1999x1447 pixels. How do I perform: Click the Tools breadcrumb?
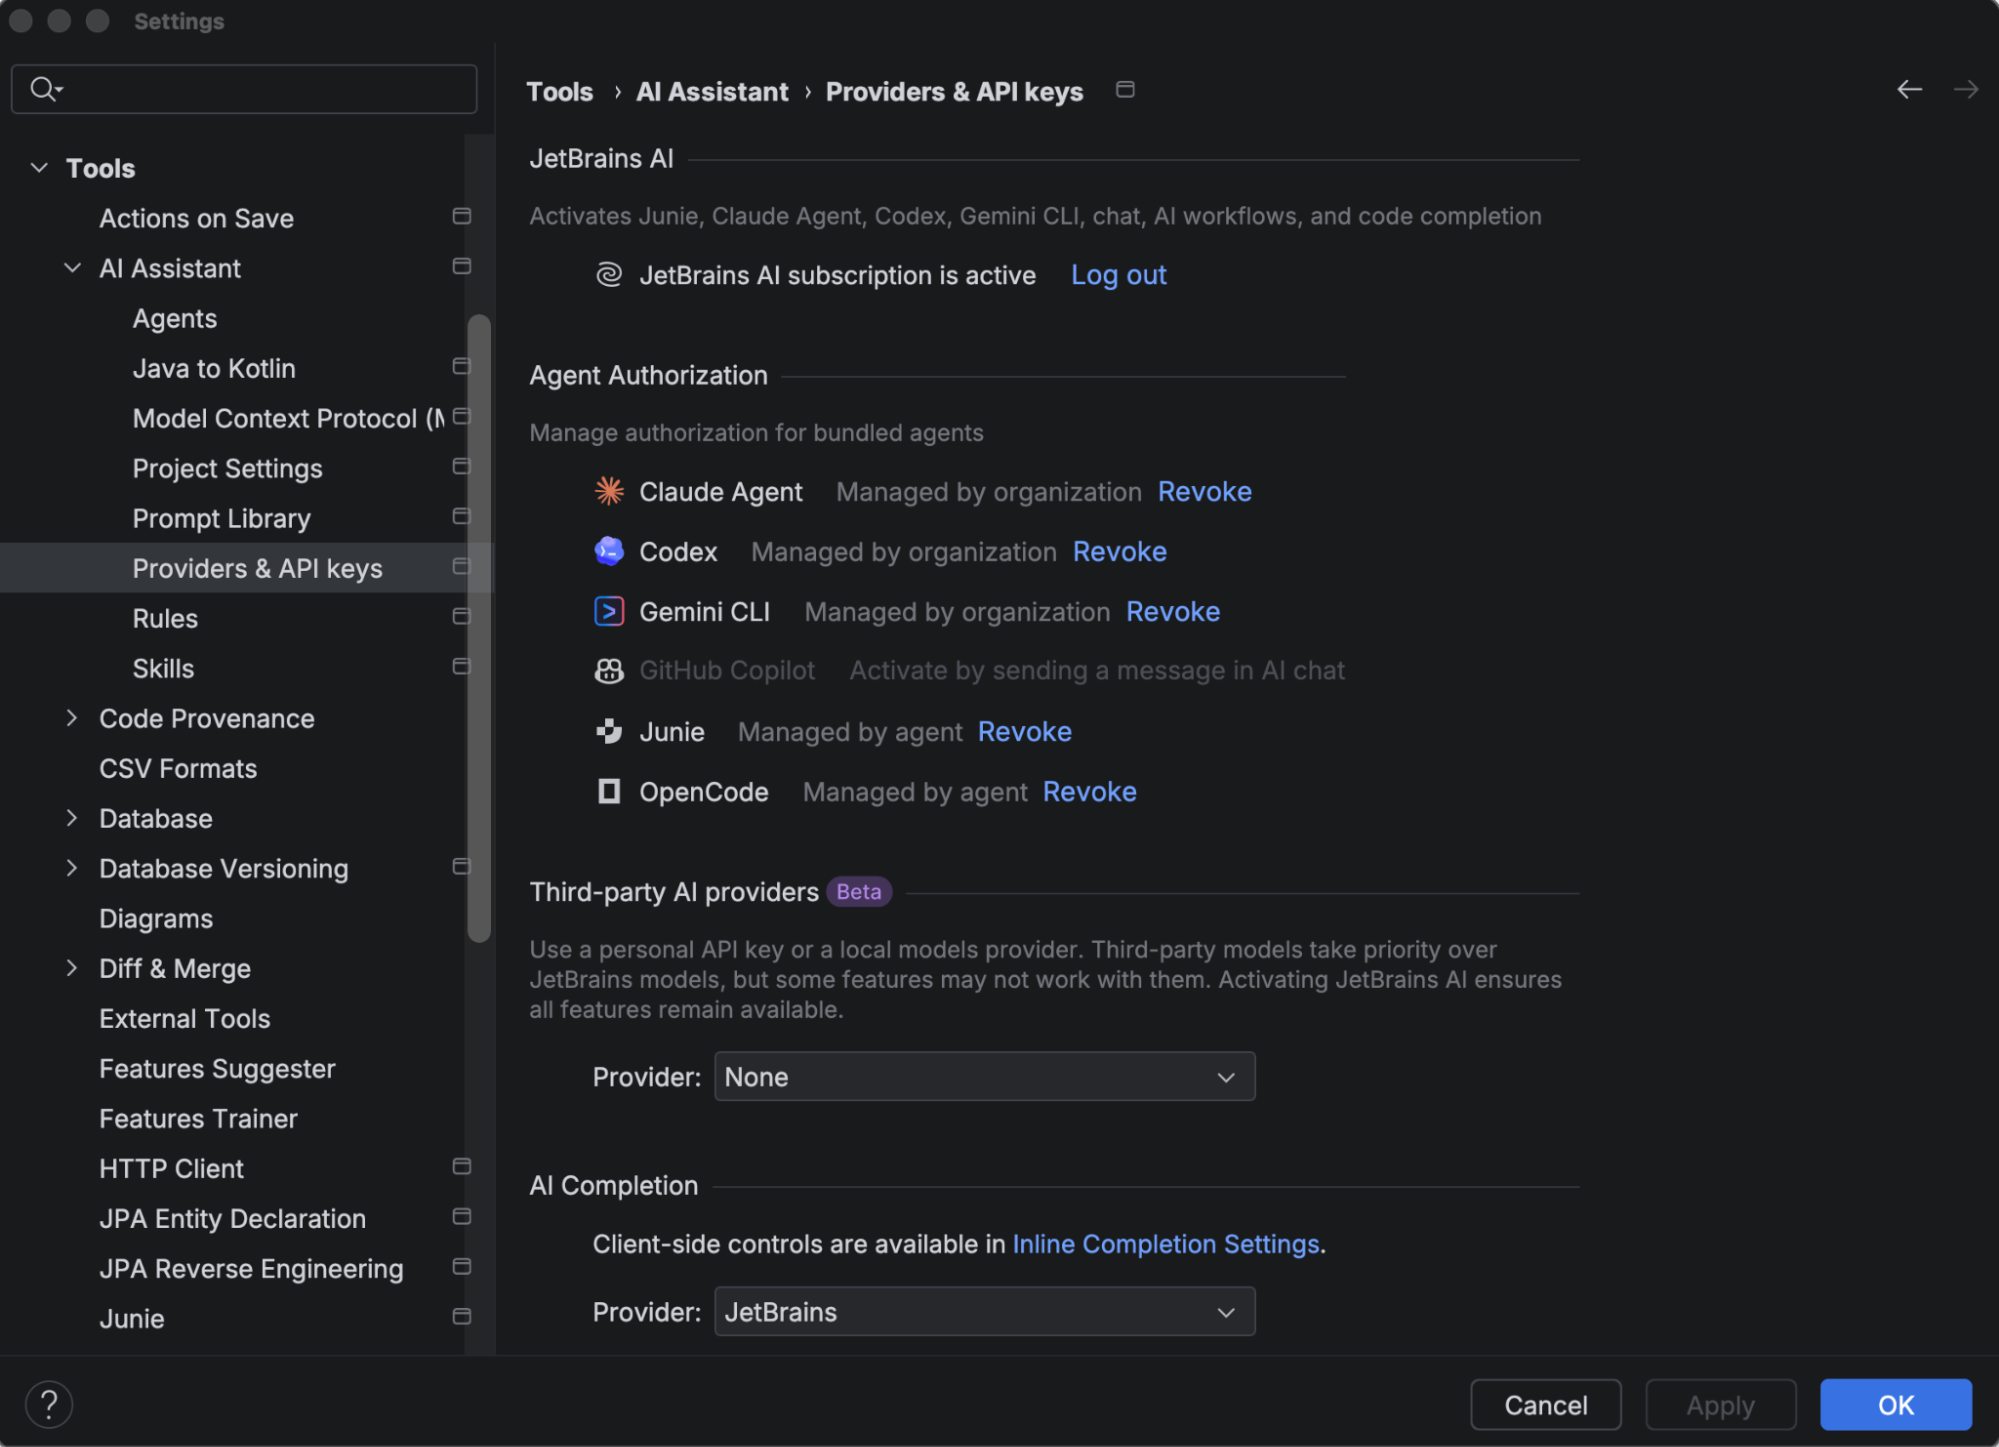[559, 92]
